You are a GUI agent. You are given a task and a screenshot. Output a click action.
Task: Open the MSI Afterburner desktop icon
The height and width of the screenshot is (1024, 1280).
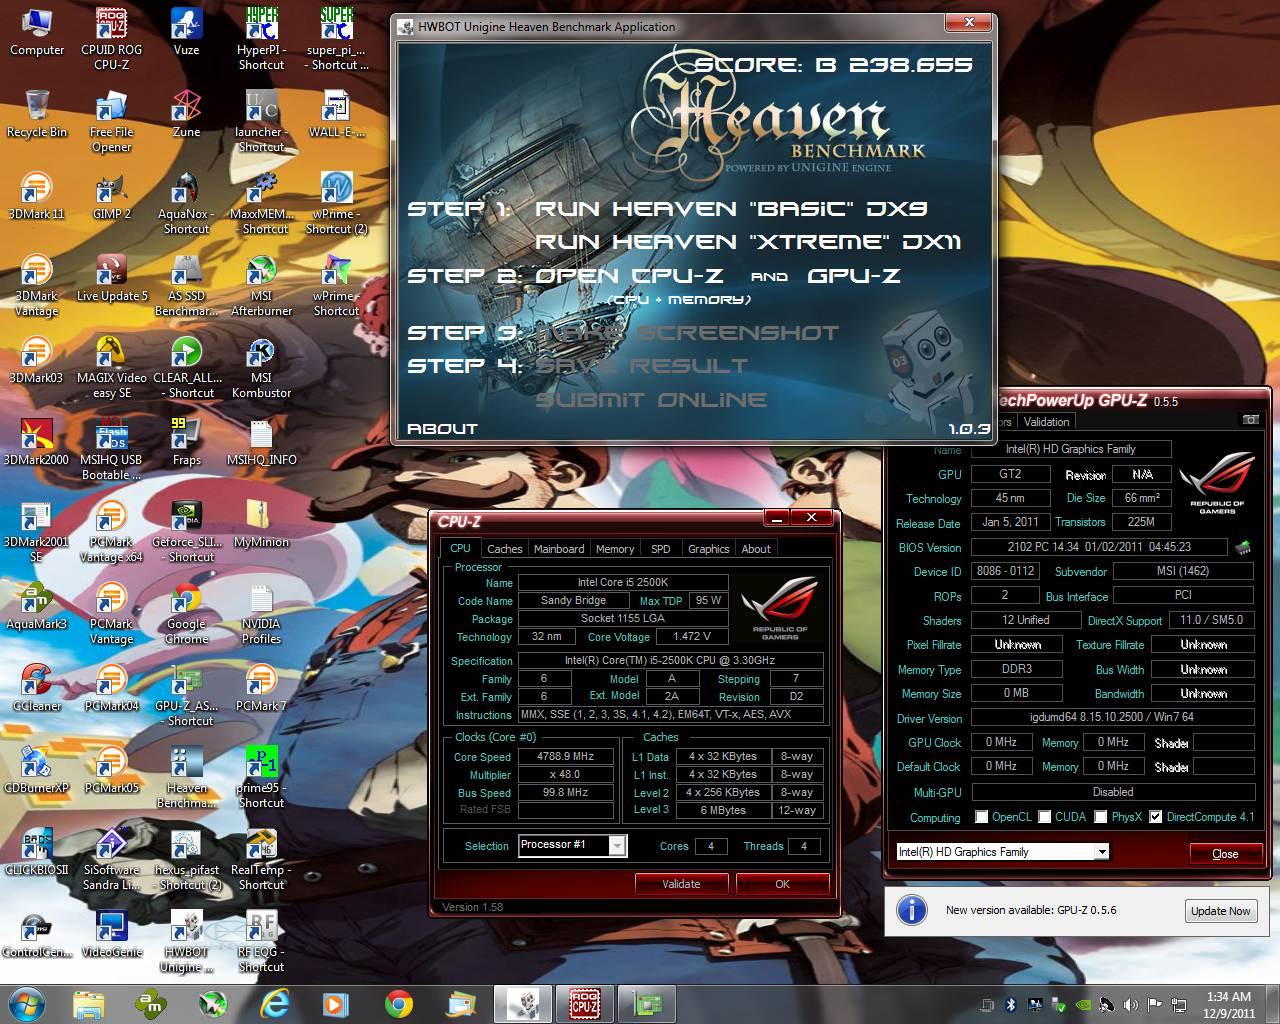(261, 286)
